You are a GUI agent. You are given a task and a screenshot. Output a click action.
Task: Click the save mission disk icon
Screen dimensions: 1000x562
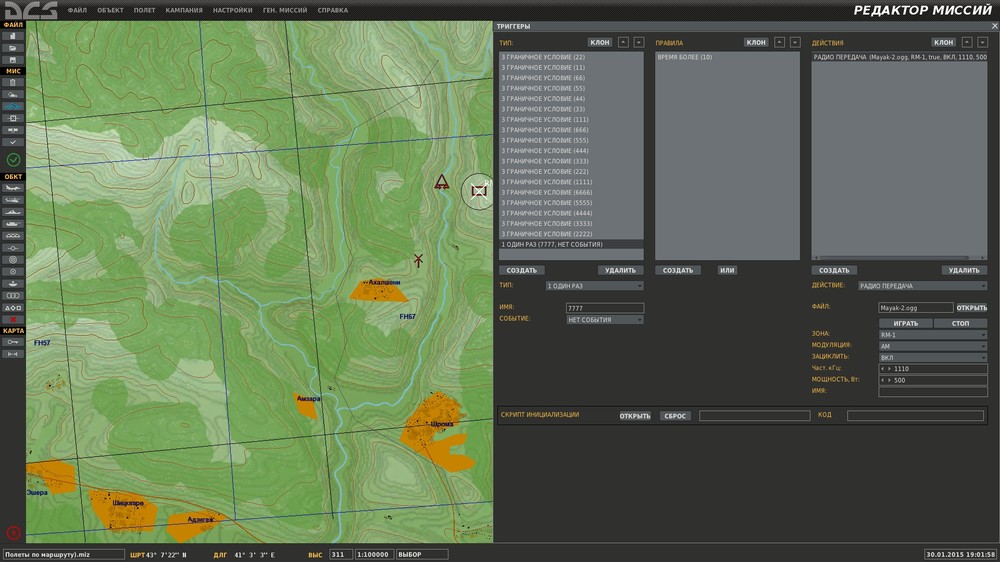[13, 59]
